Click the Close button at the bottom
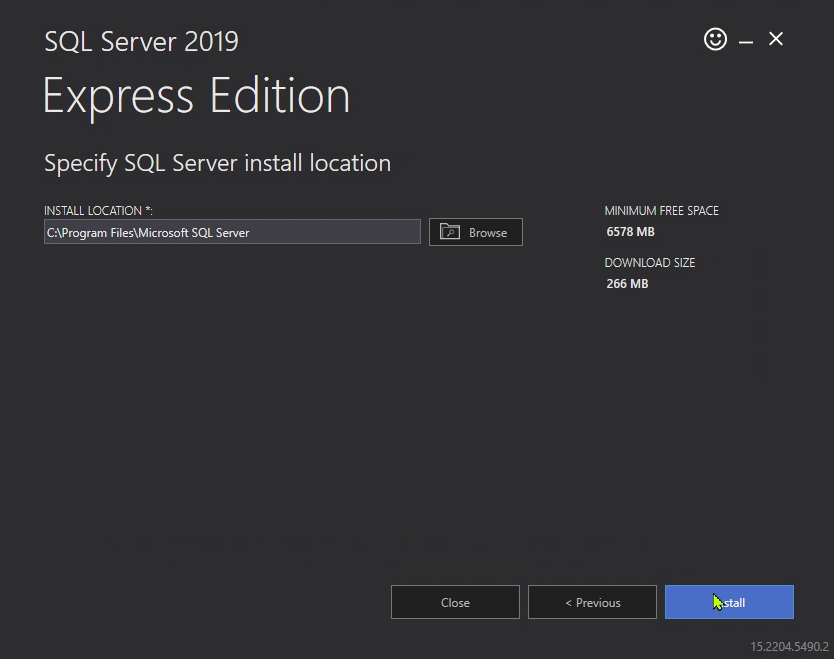Screen dimensions: 834x659 (x=455, y=602)
